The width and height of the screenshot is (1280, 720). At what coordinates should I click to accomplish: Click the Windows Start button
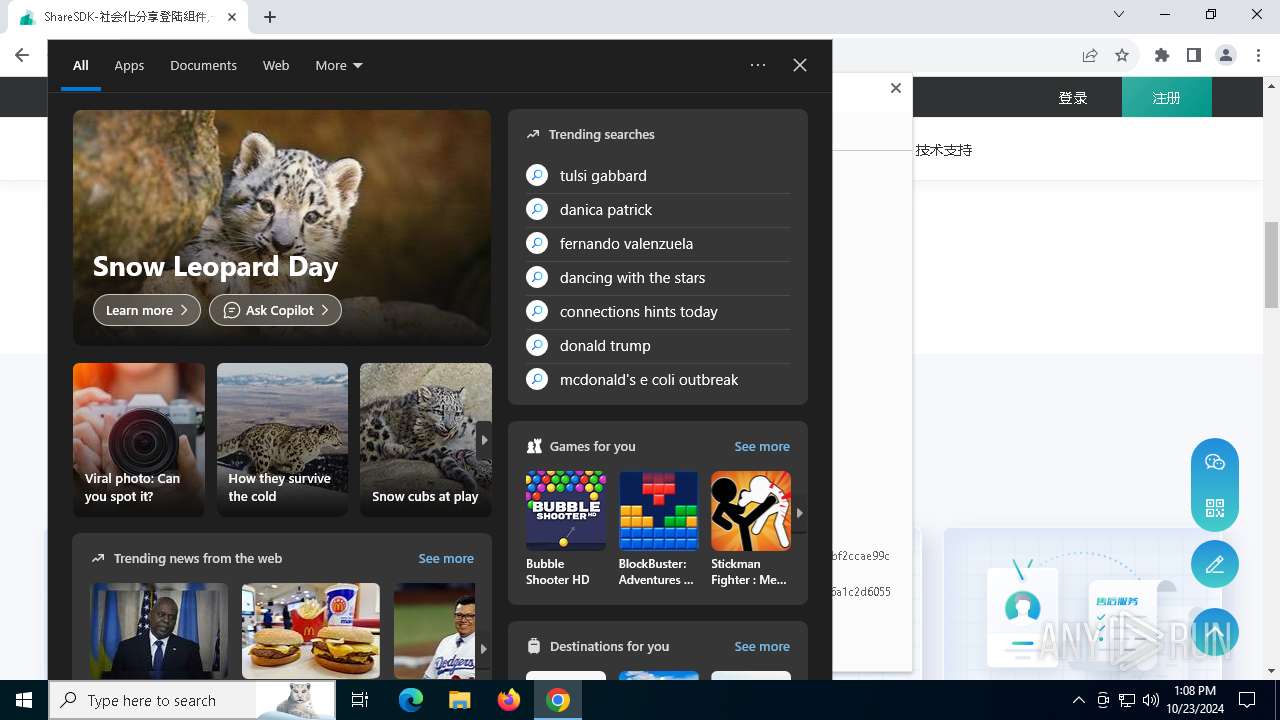24,700
